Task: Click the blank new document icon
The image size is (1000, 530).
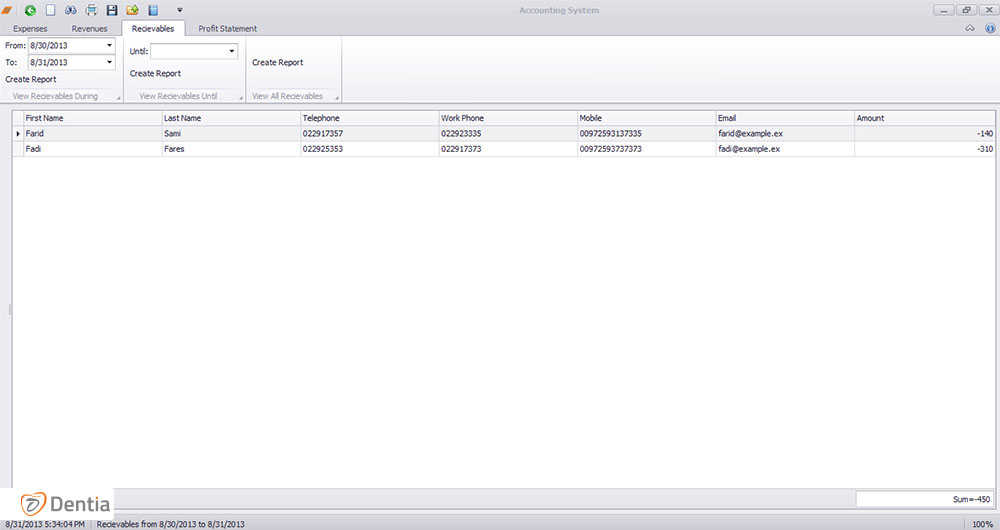Action: coord(50,10)
